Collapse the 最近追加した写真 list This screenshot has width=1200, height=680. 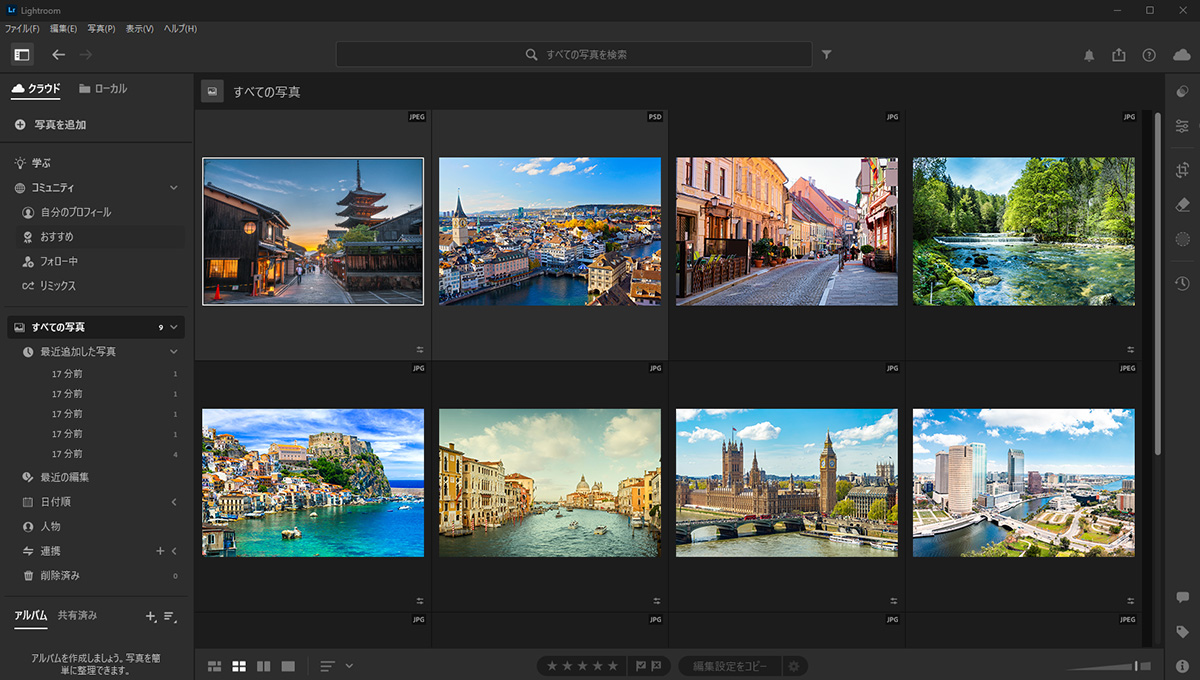(173, 352)
